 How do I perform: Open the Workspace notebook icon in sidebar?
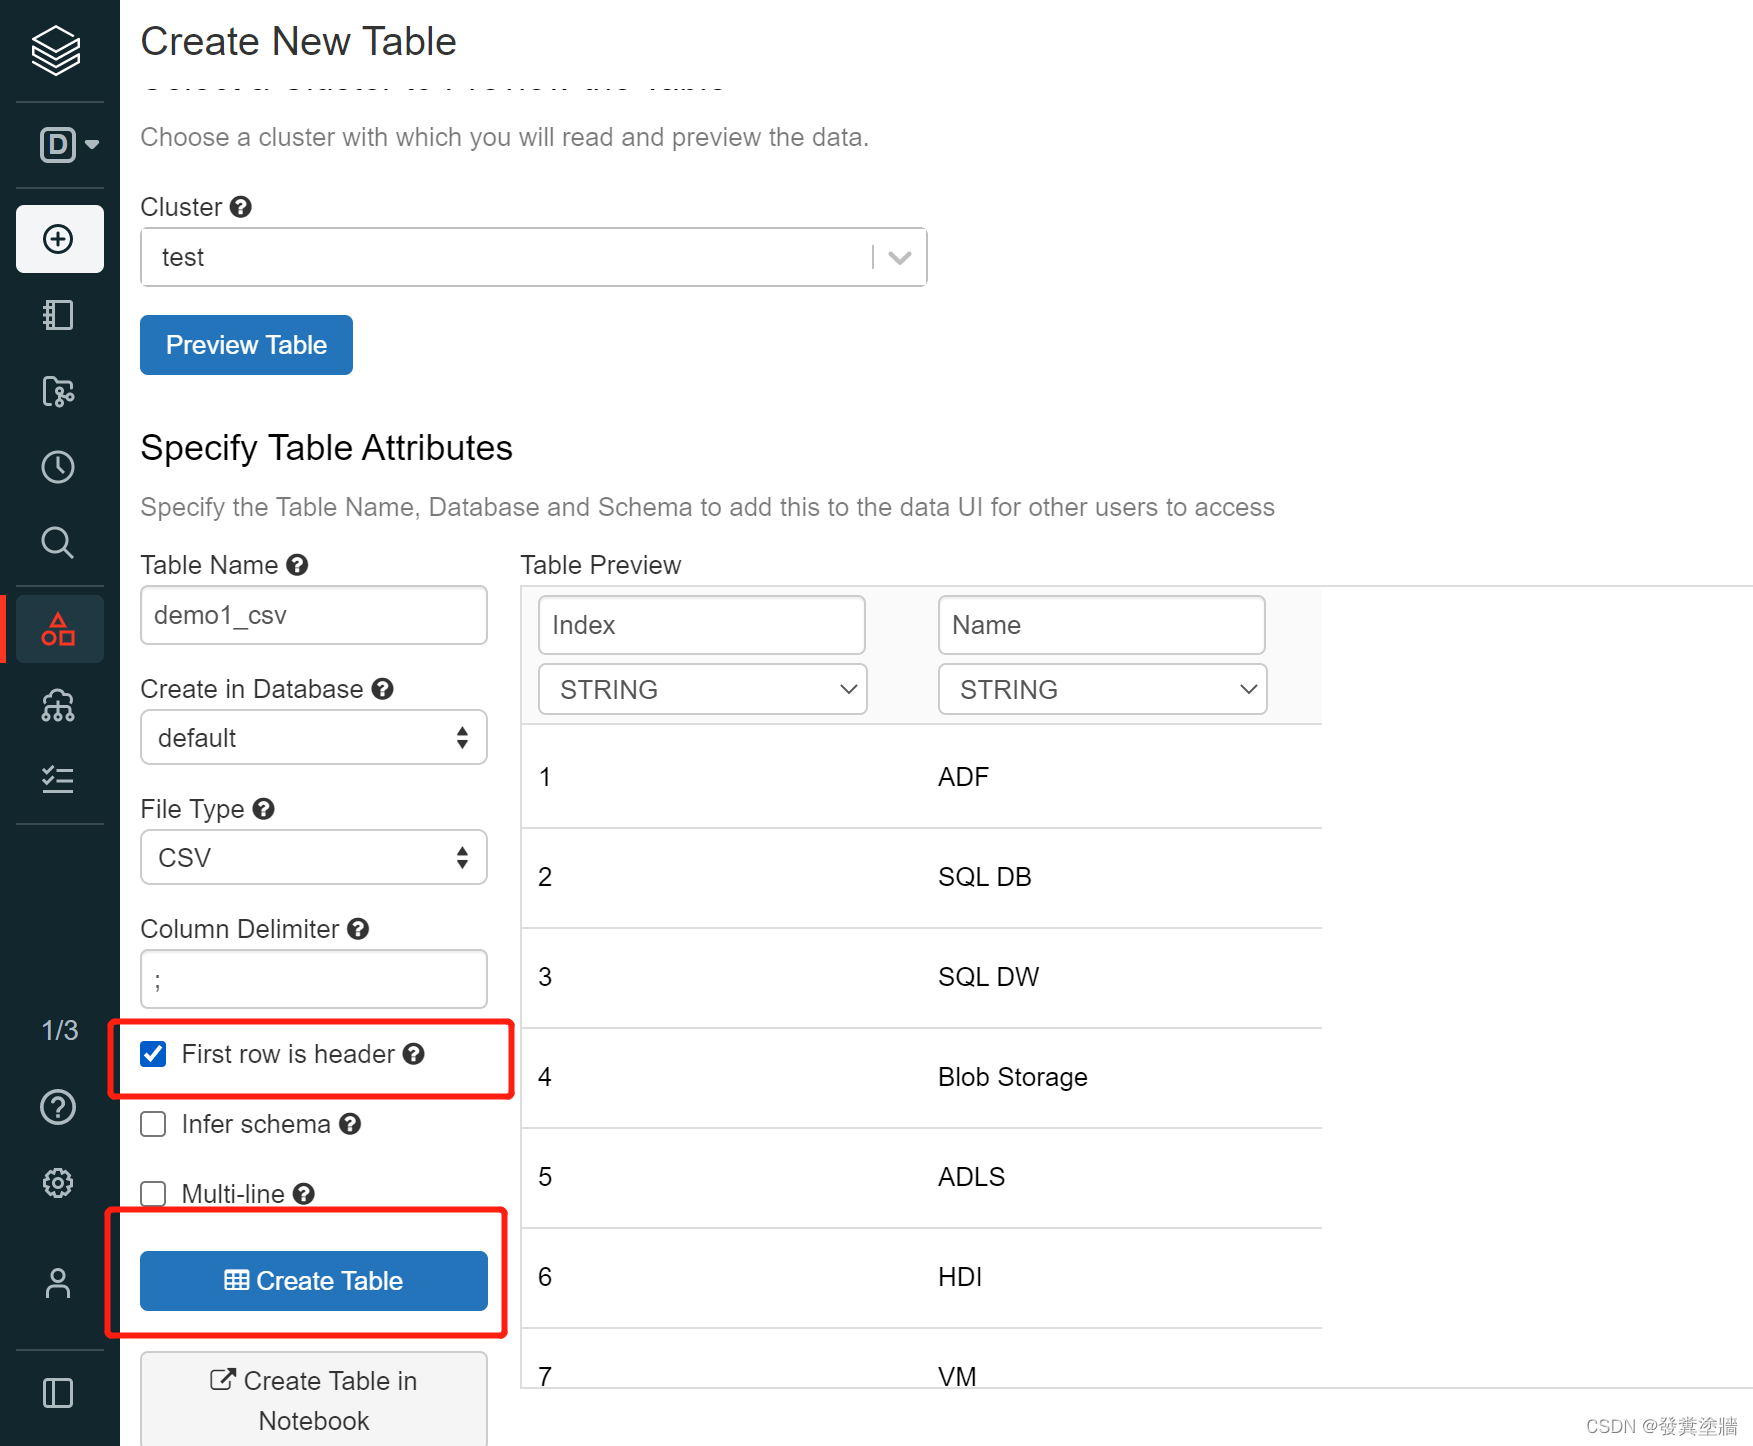click(x=58, y=315)
